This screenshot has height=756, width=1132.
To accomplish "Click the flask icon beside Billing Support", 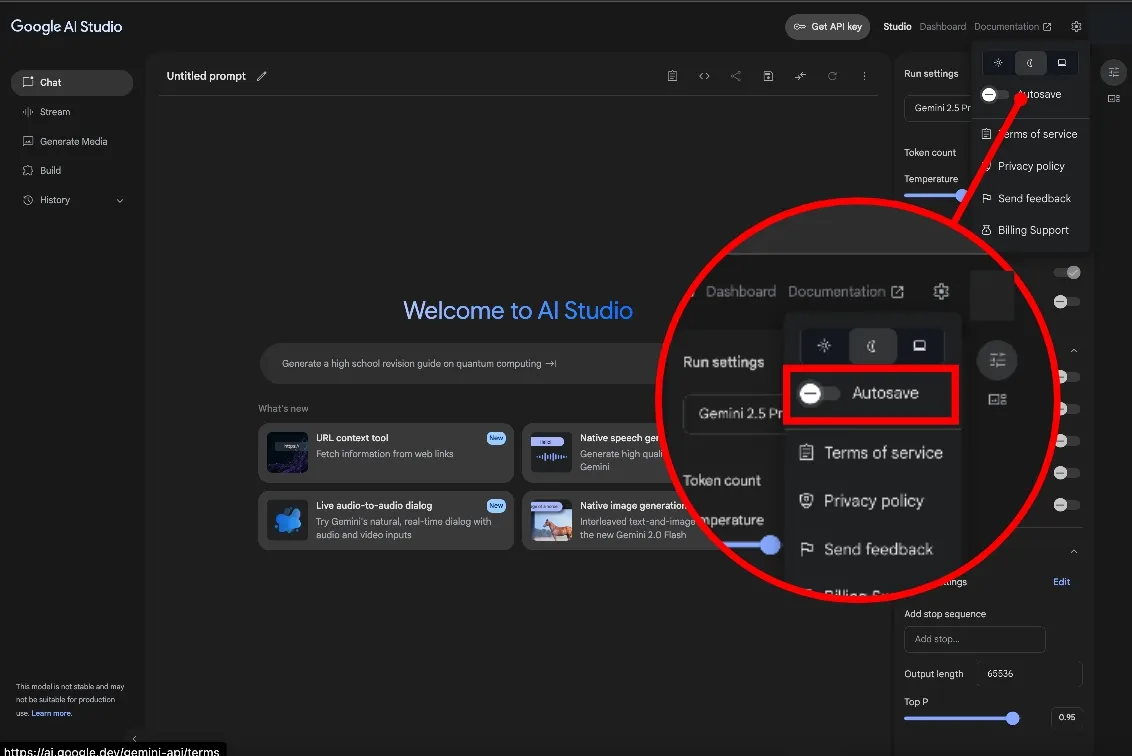I will pos(986,230).
